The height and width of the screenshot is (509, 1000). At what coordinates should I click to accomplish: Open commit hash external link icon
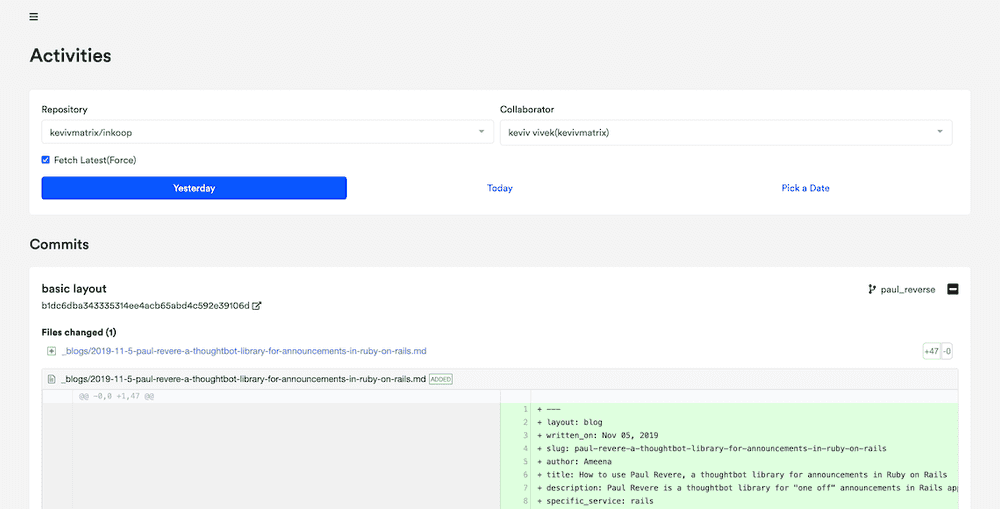[x=257, y=306]
